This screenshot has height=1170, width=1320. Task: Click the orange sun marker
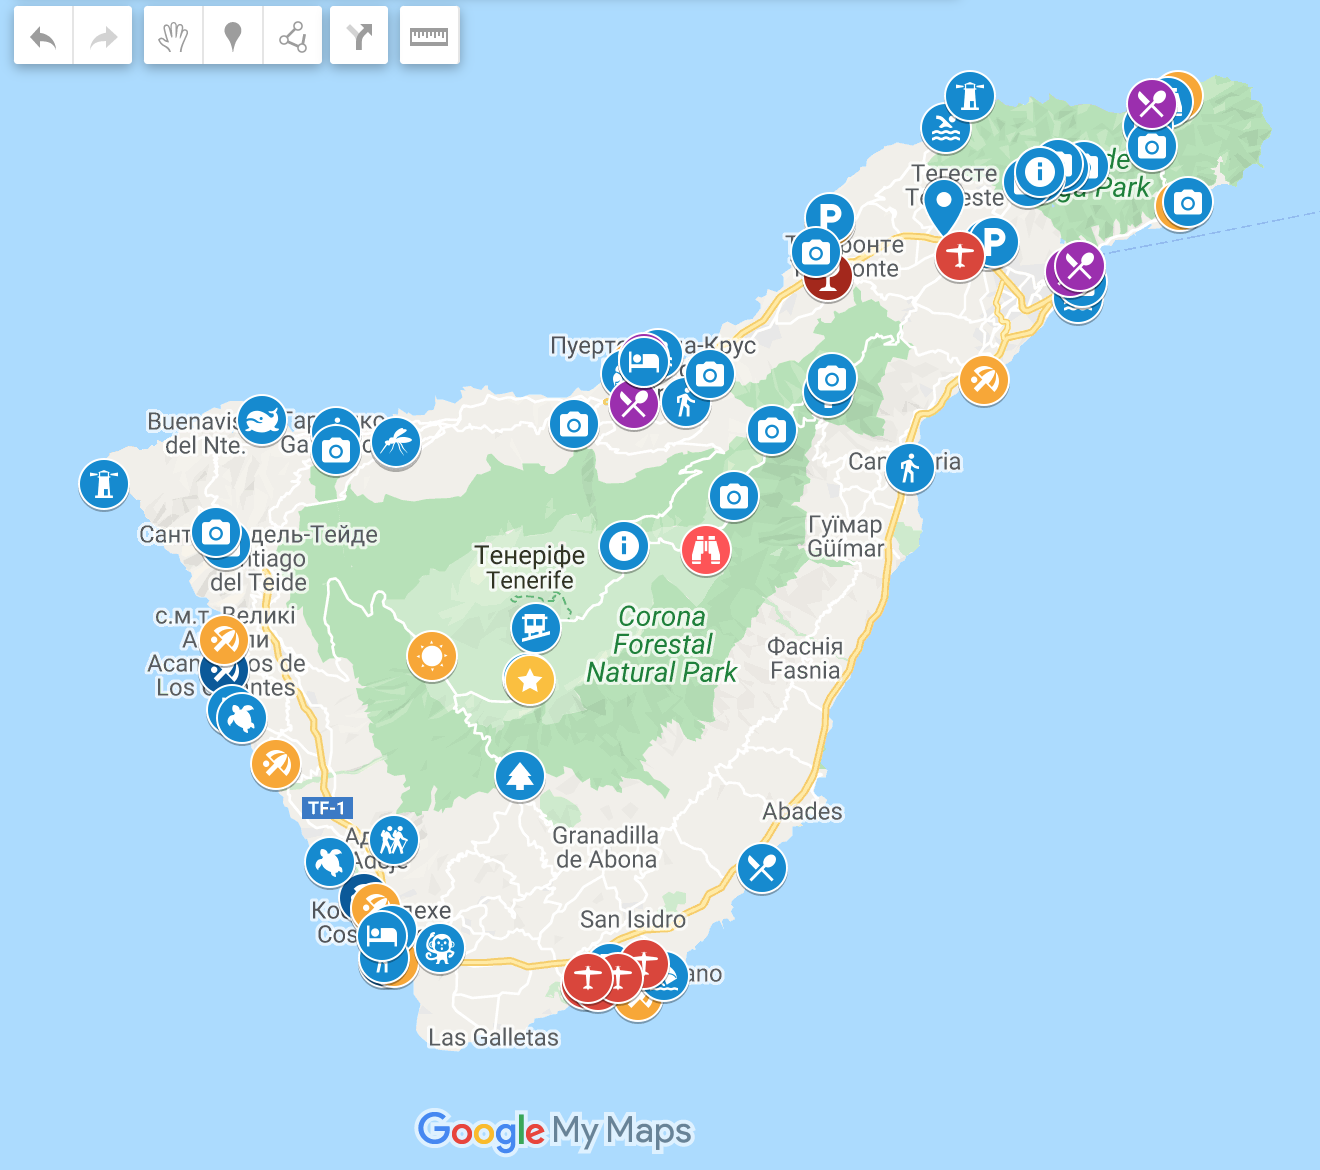point(432,656)
